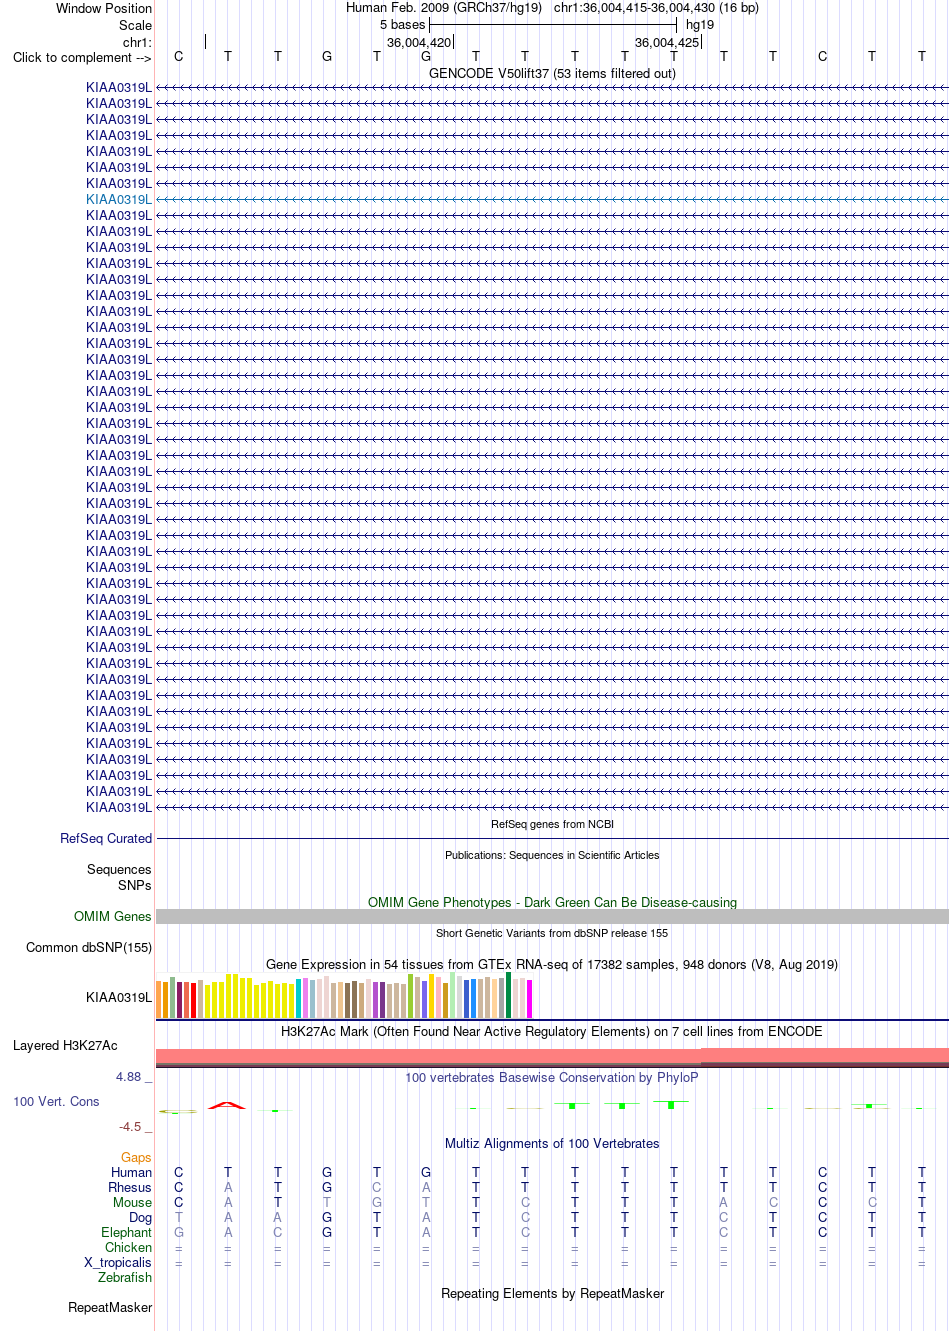Click the Scale label
The width and height of the screenshot is (950, 1331).
(135, 25)
